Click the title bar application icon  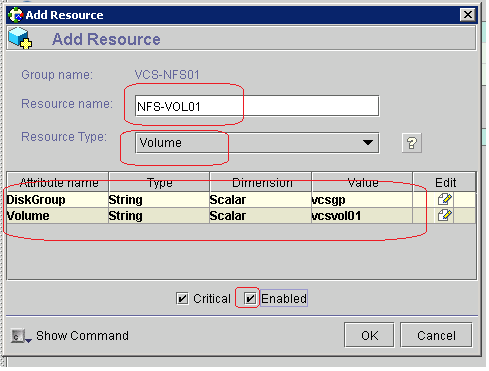point(16,15)
